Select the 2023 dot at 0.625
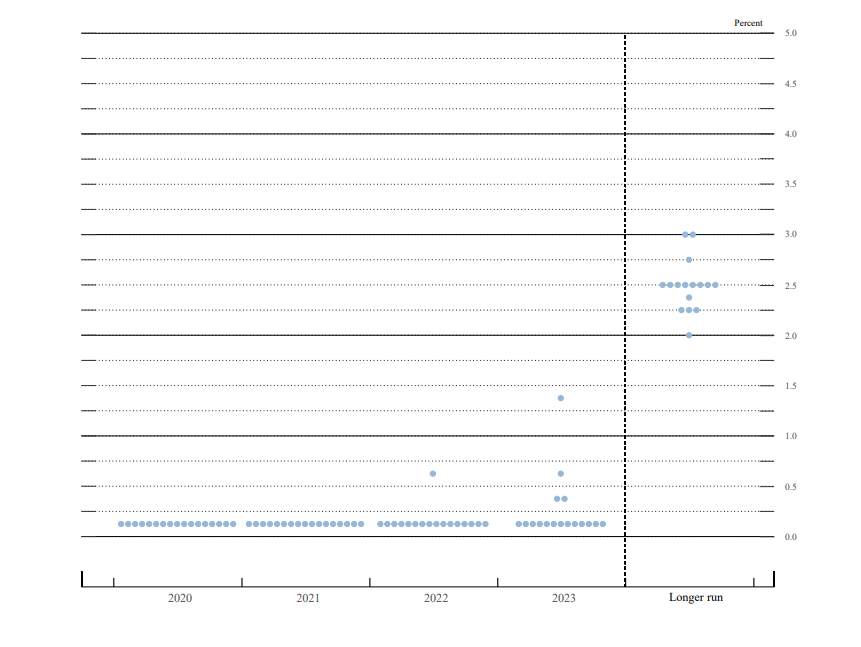861x647 pixels. coord(561,473)
